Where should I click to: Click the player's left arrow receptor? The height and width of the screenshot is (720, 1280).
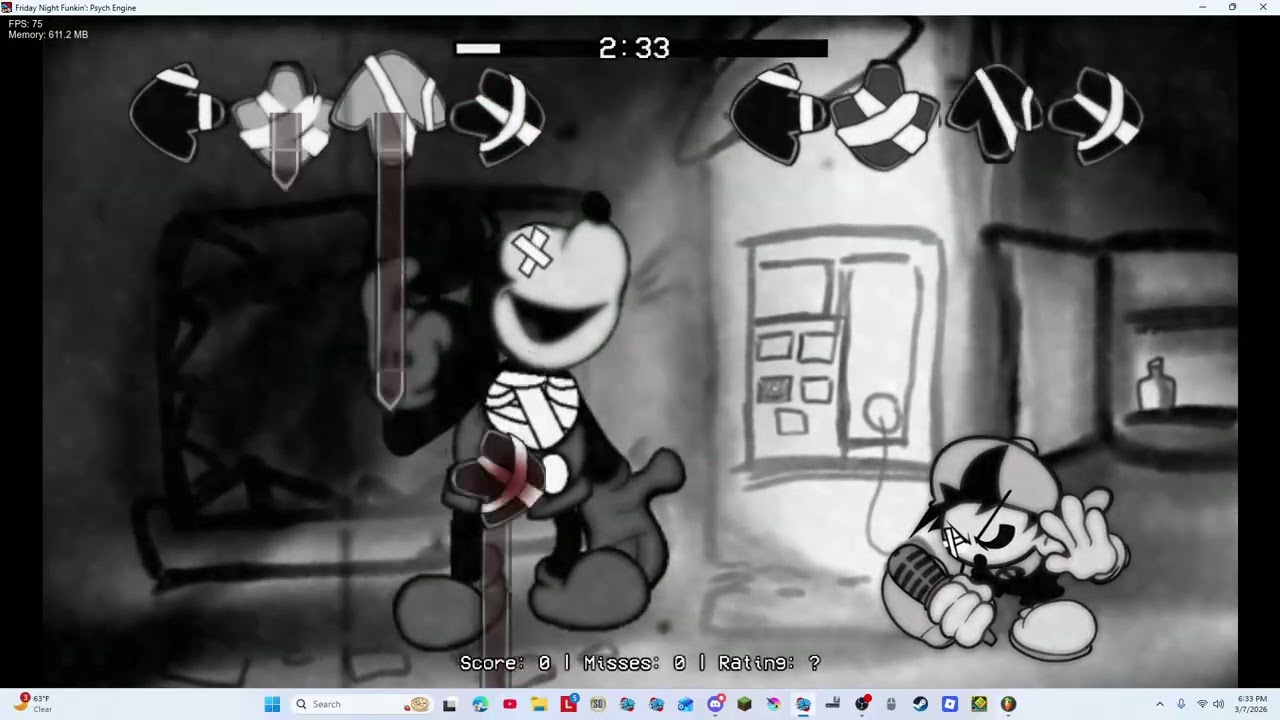pyautogui.click(x=779, y=113)
